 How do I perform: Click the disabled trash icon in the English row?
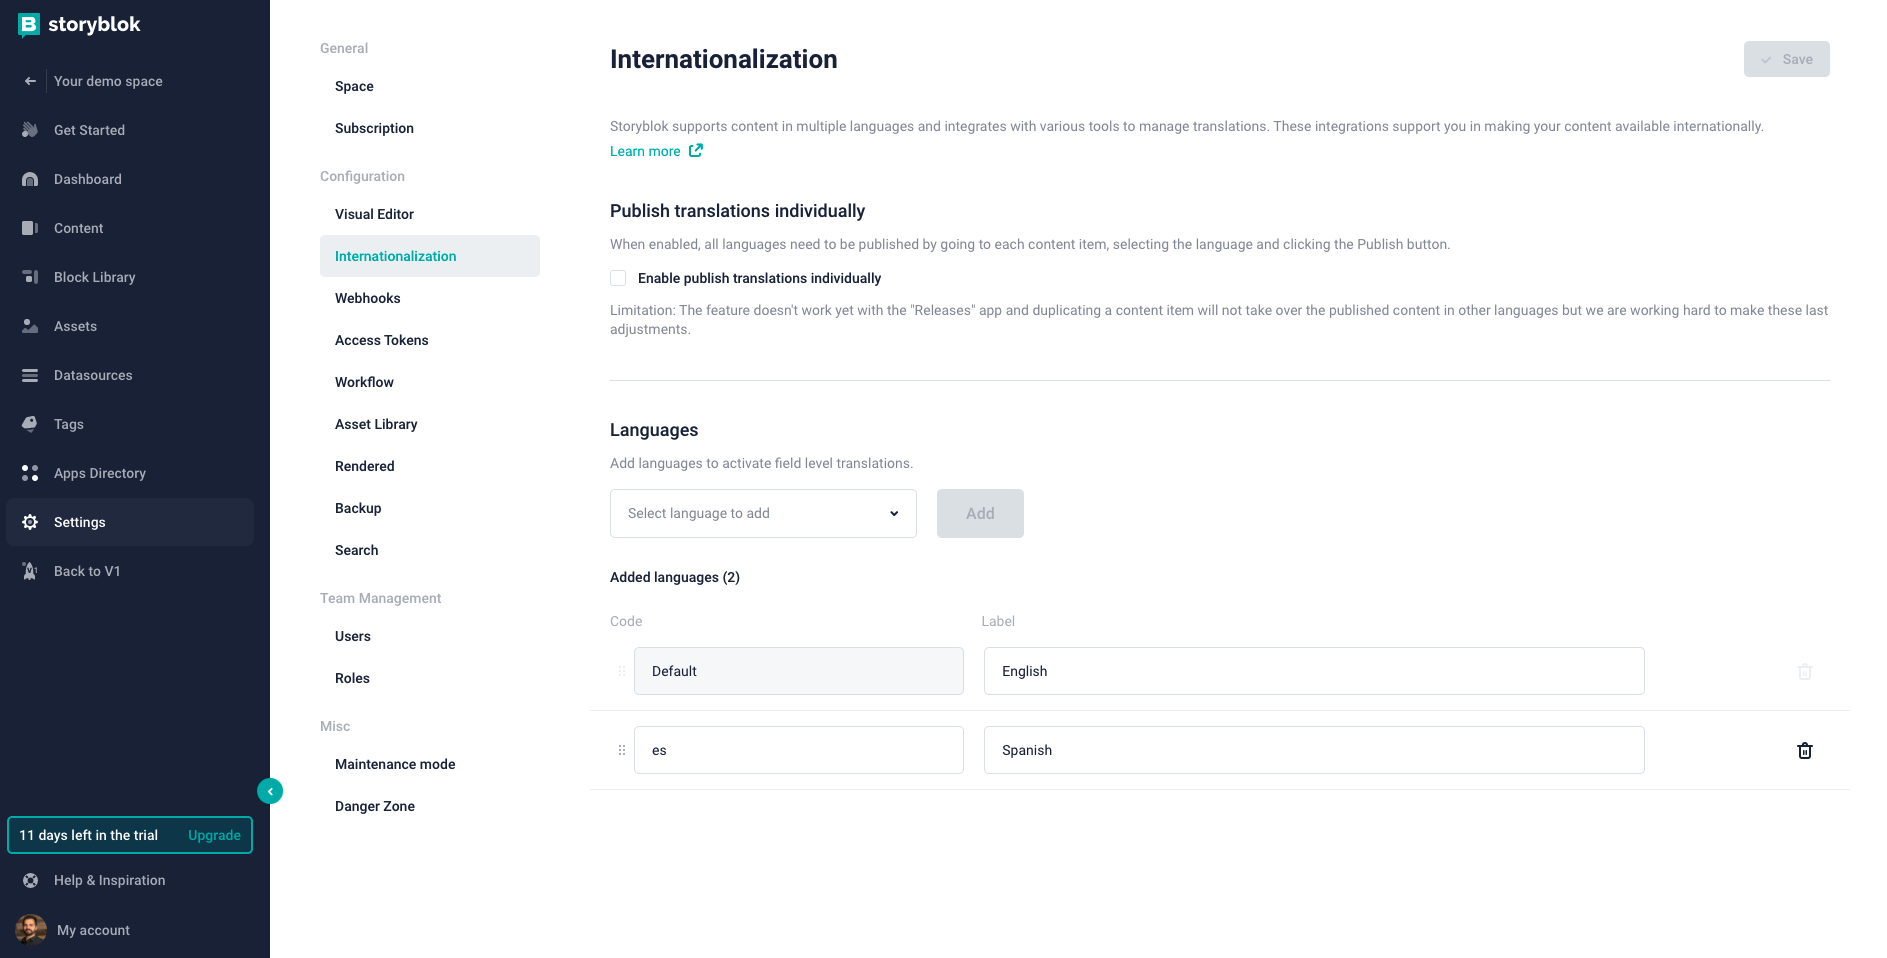point(1805,671)
